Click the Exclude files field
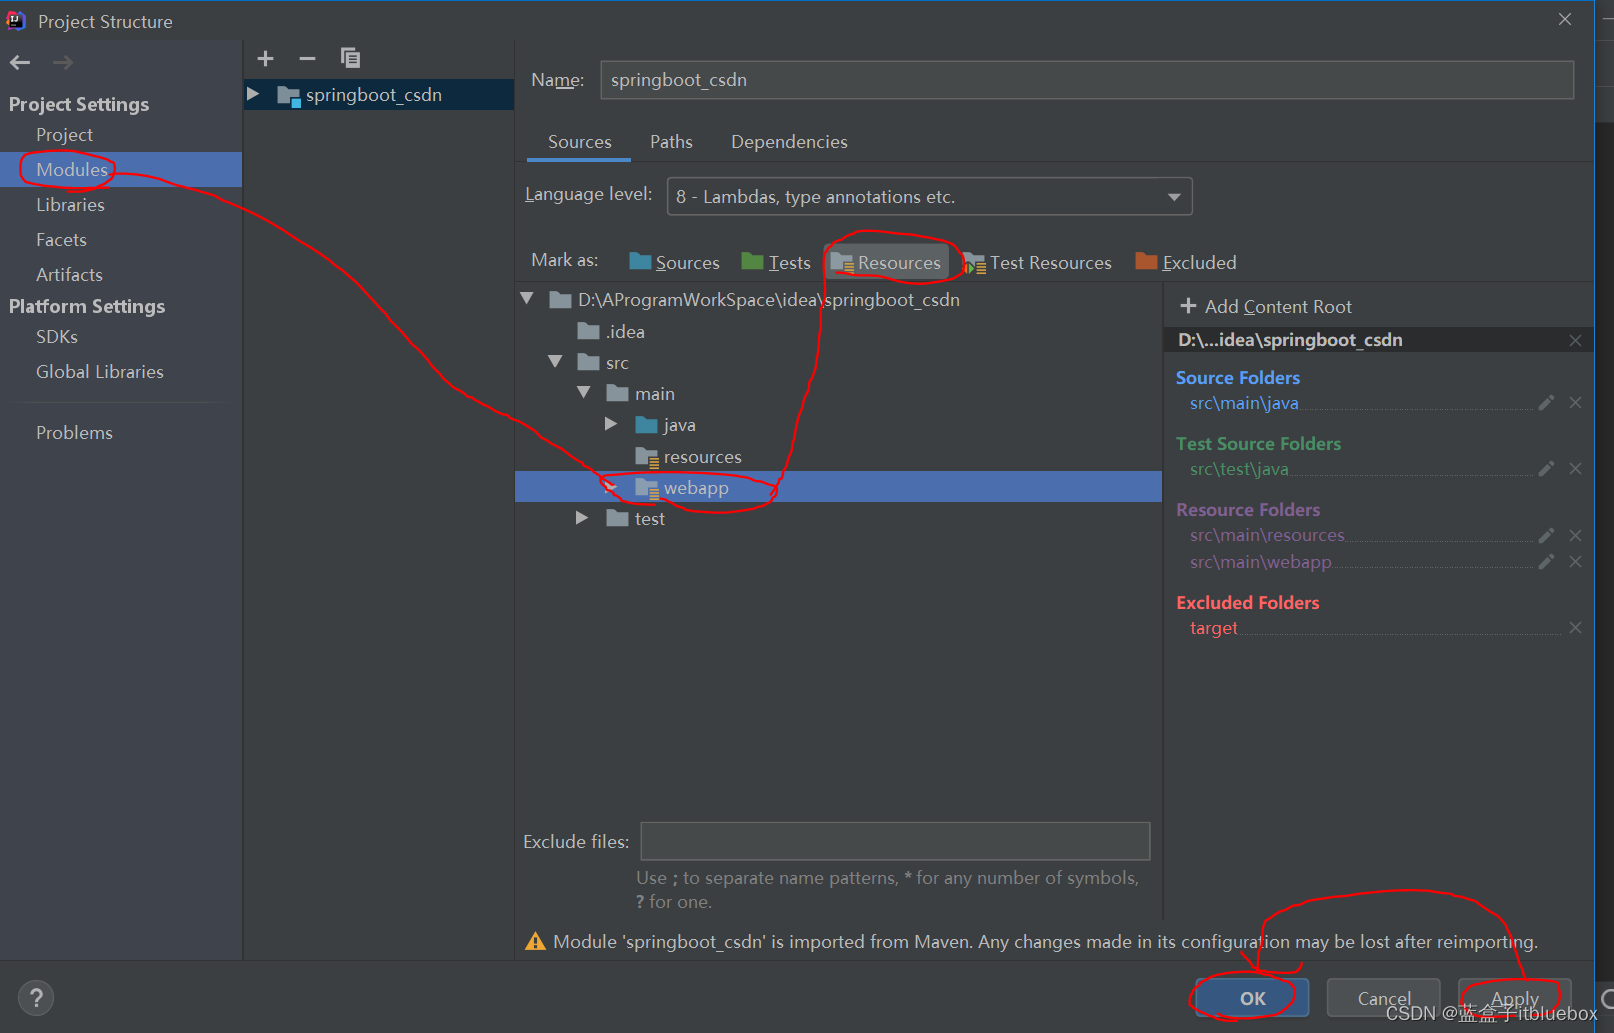The height and width of the screenshot is (1033, 1614). tap(895, 841)
